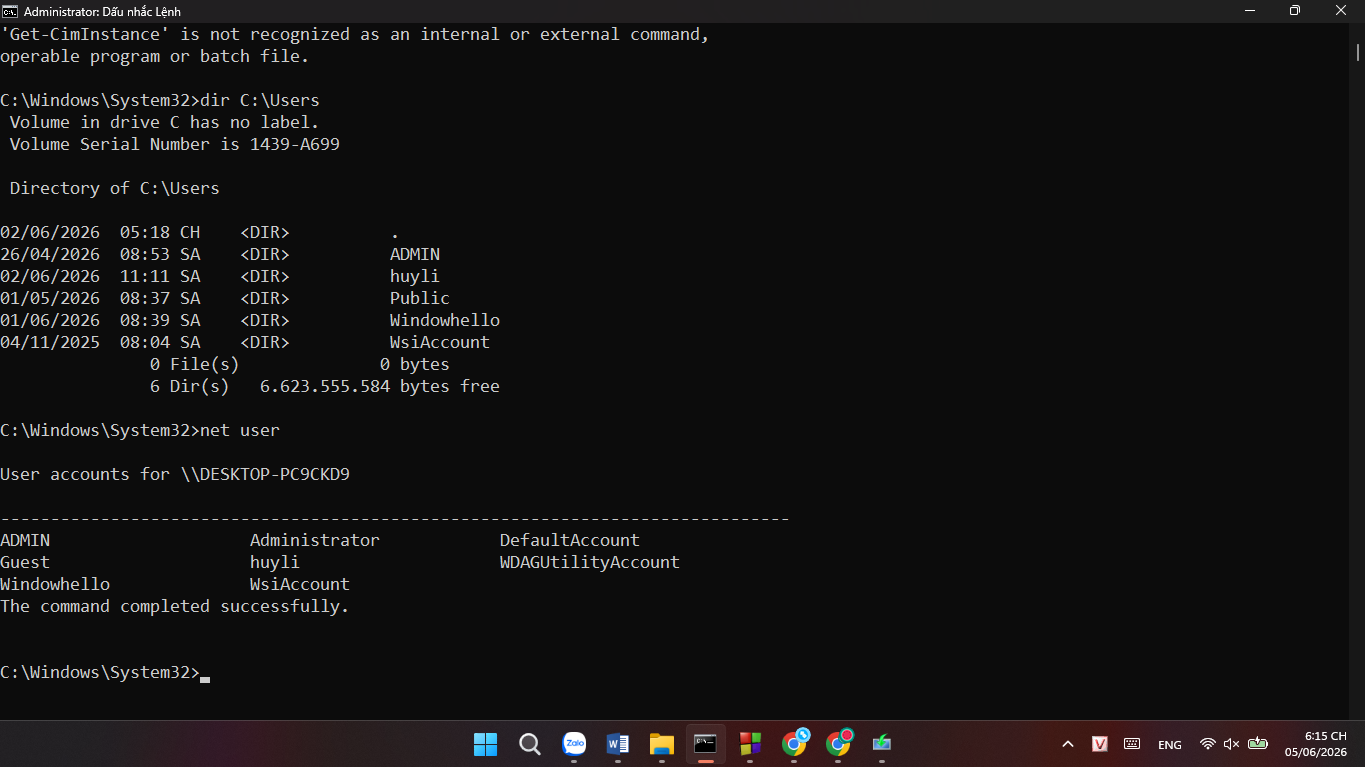Click the WsiAccount folder in dir listing
1365x767 pixels.
[x=440, y=342]
